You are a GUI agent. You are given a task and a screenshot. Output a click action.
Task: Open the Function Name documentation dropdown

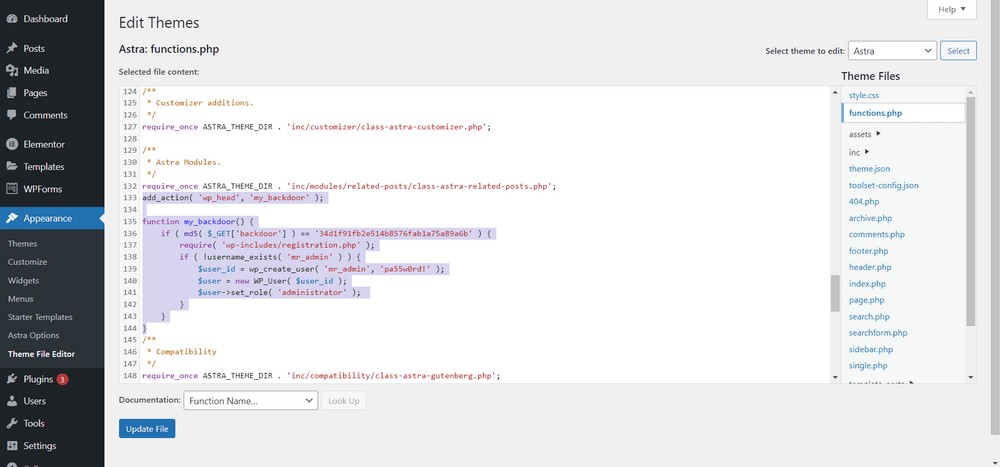tap(251, 401)
